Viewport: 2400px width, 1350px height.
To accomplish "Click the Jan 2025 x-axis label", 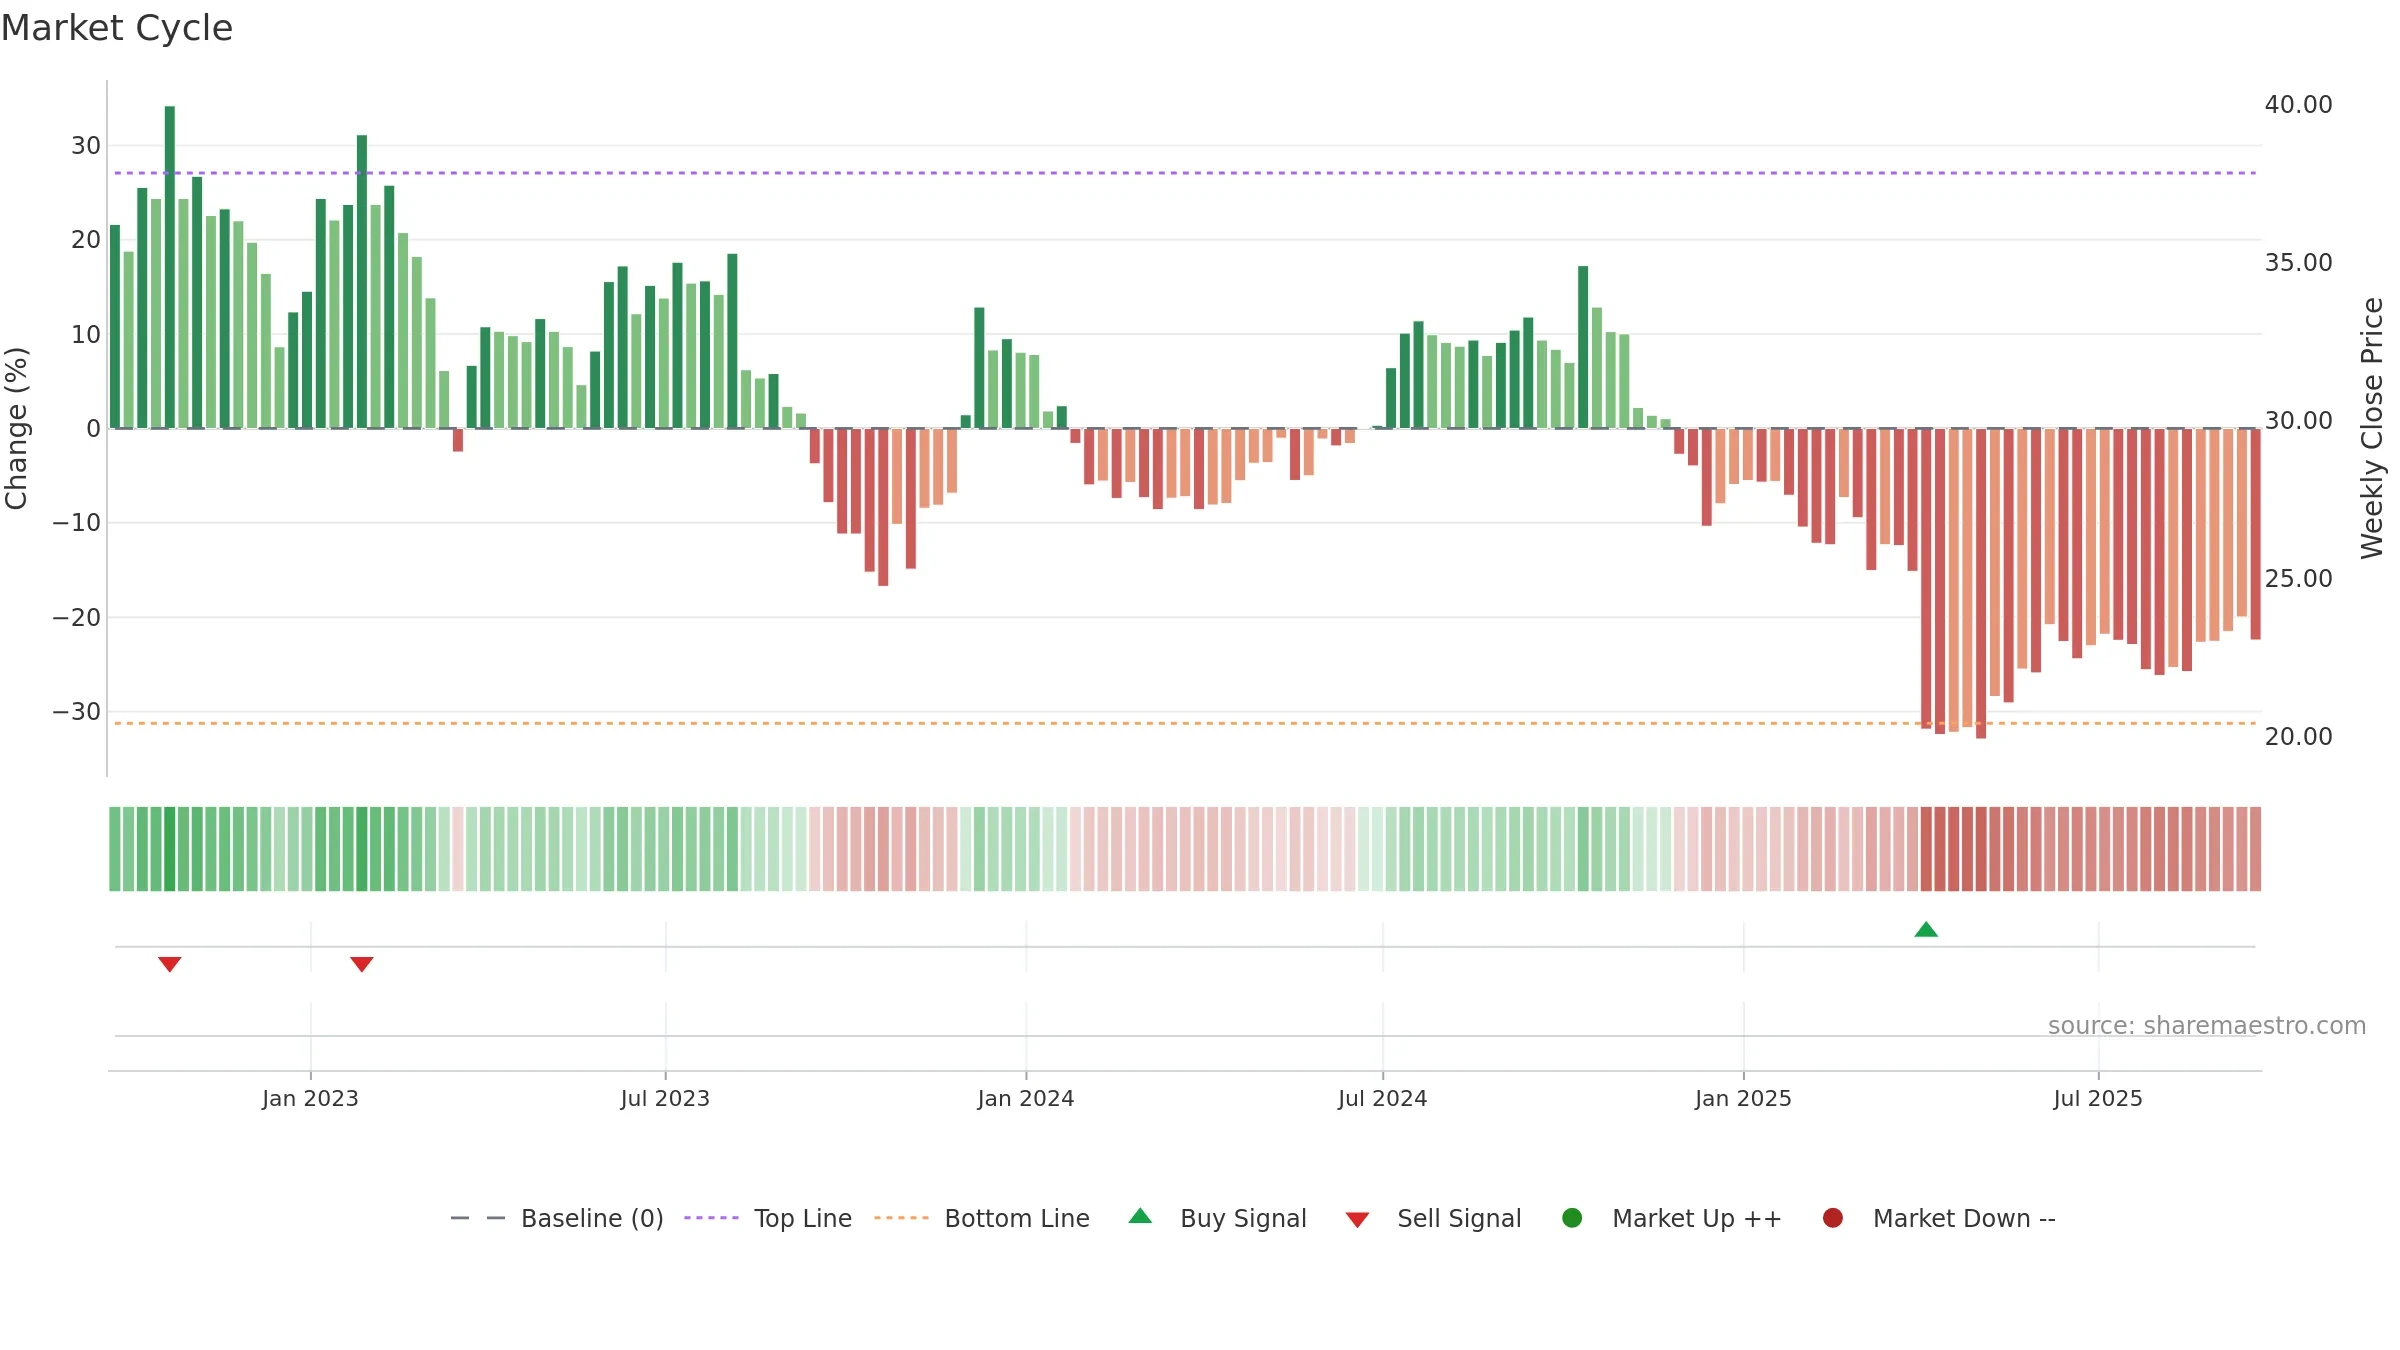I will coord(1743,1098).
